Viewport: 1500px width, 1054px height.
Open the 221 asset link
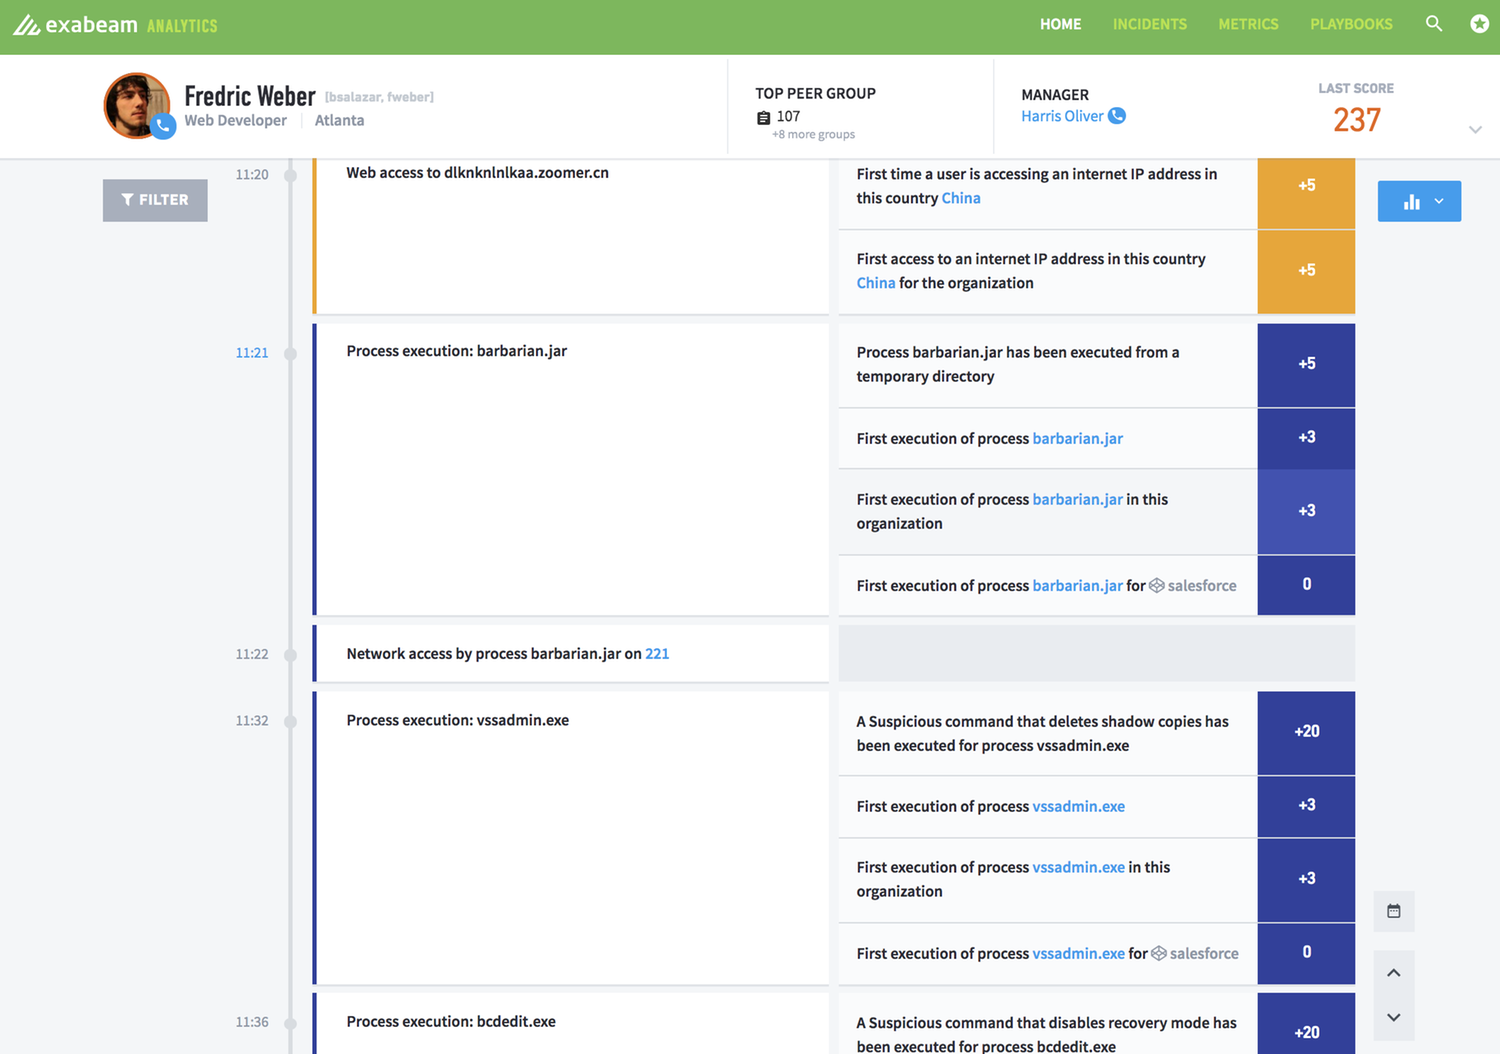(x=657, y=654)
